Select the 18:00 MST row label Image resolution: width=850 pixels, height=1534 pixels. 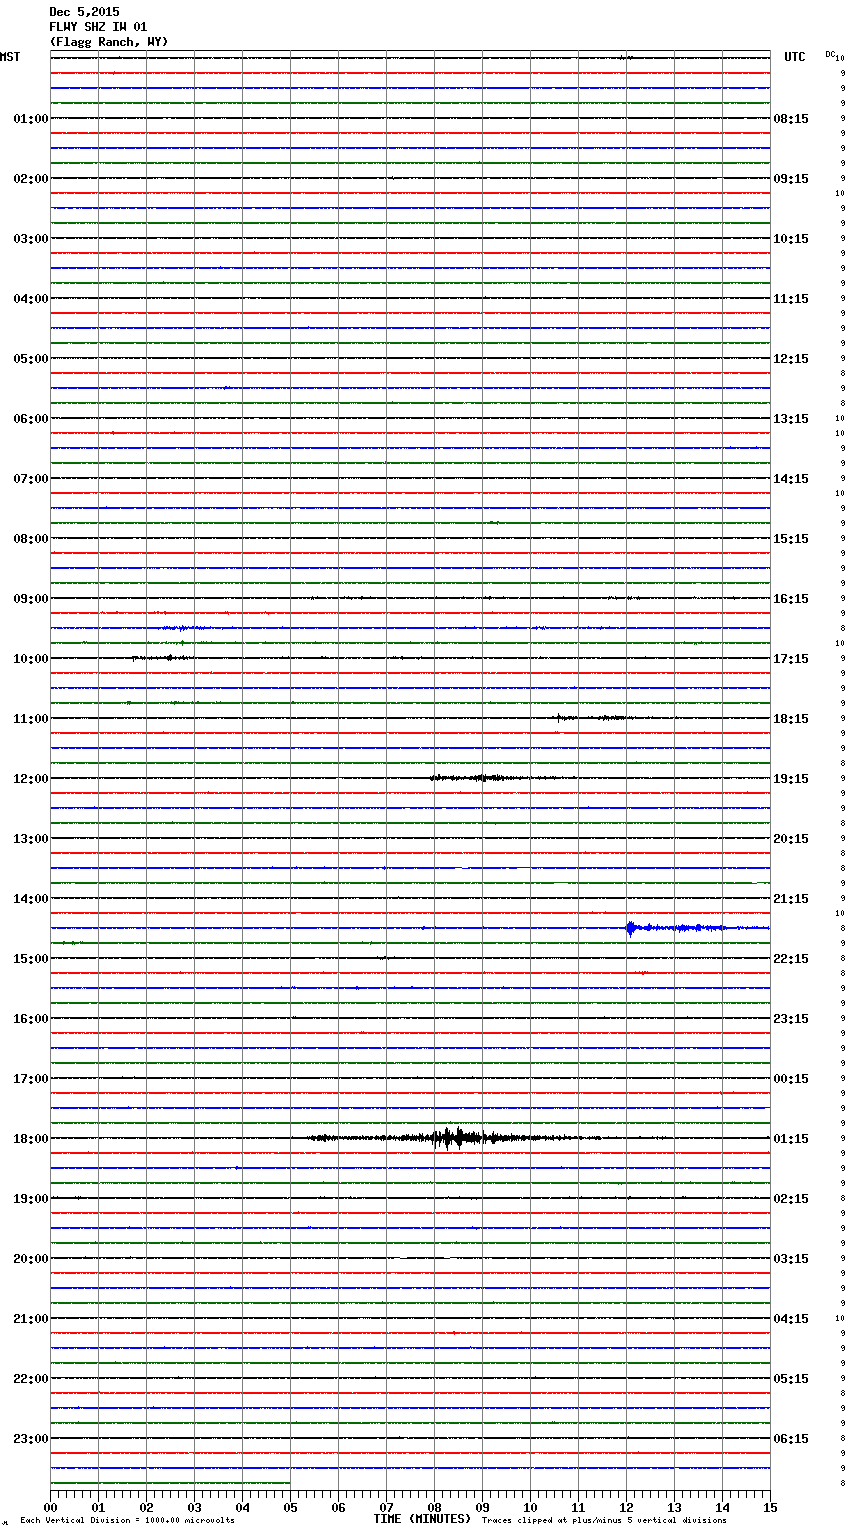(30, 1139)
